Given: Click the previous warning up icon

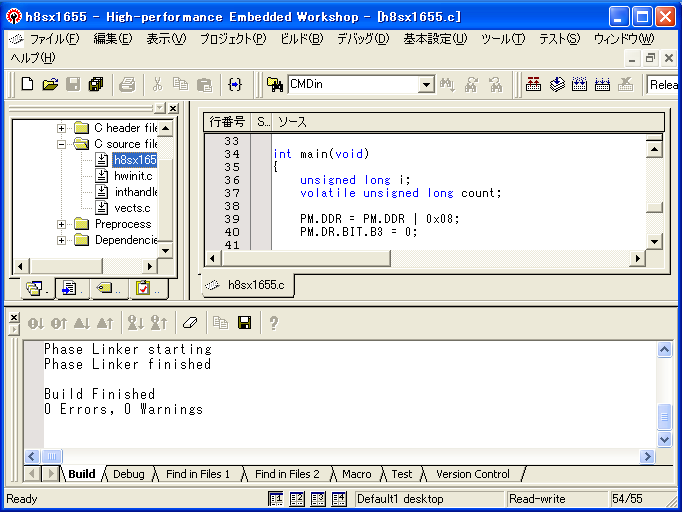Looking at the screenshot, I should pyautogui.click(x=105, y=323).
